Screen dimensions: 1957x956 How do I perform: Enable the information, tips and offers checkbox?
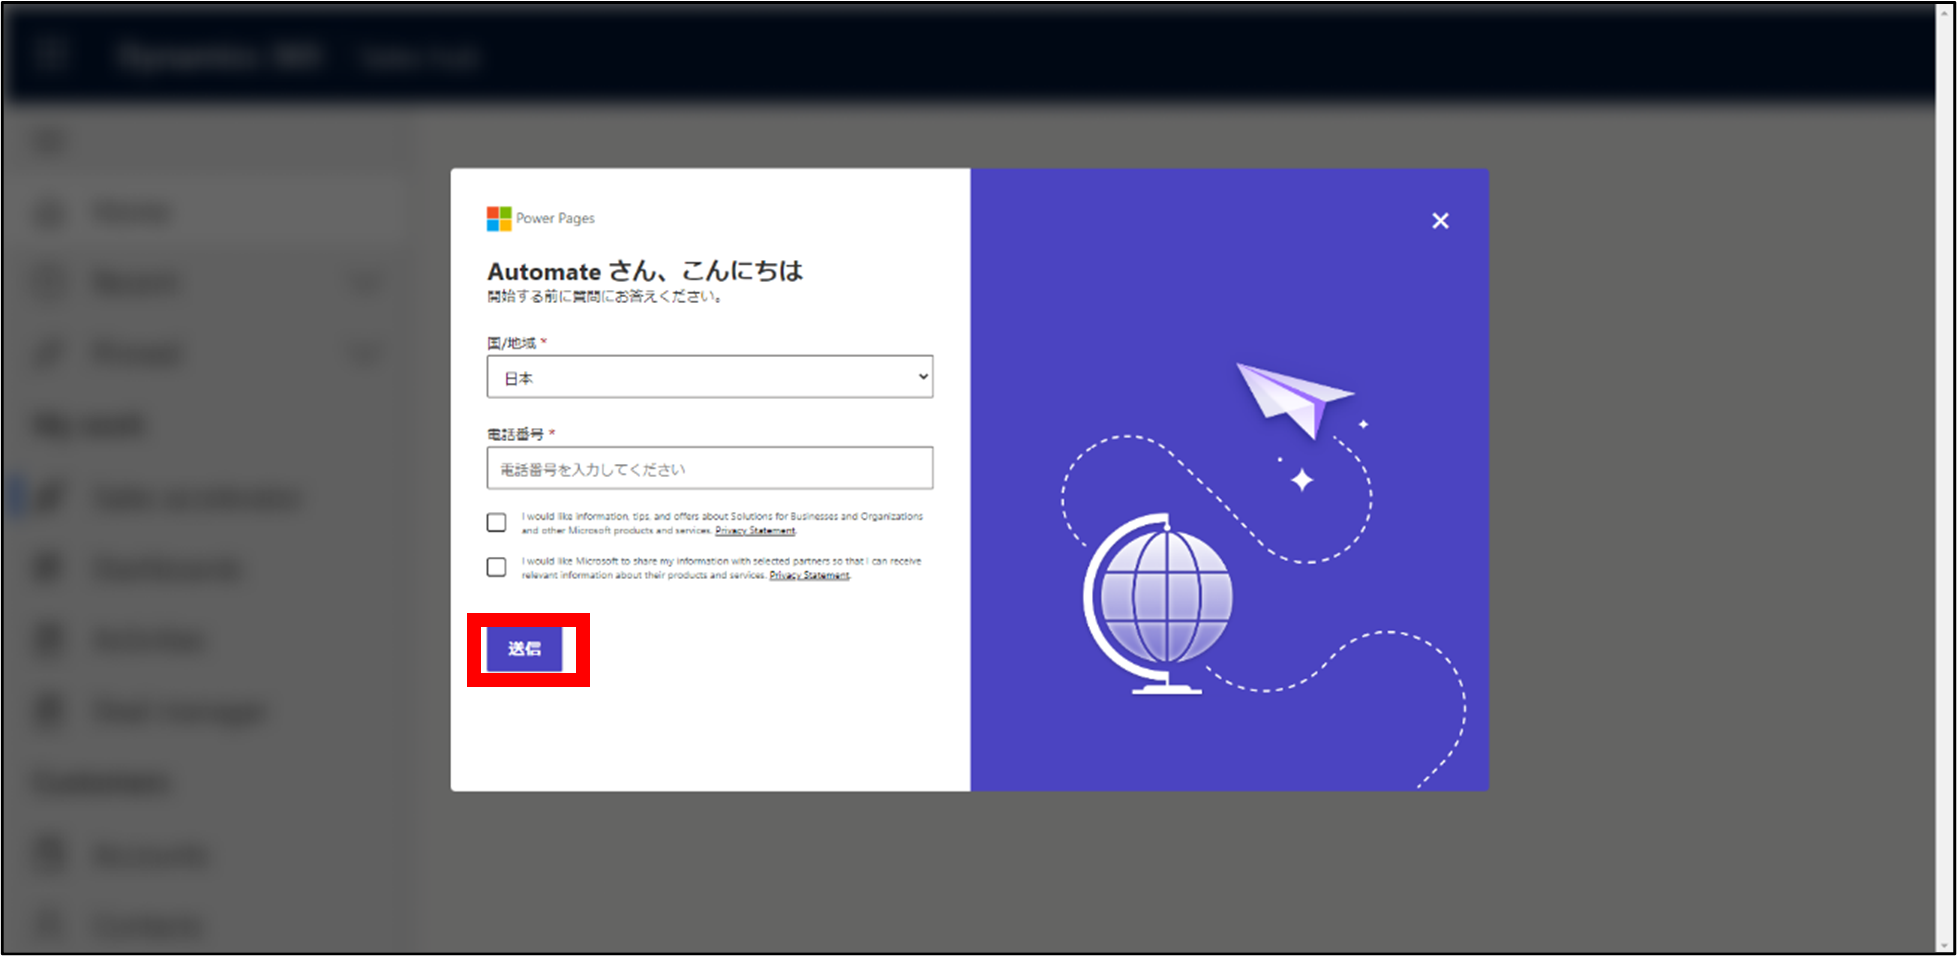click(496, 522)
